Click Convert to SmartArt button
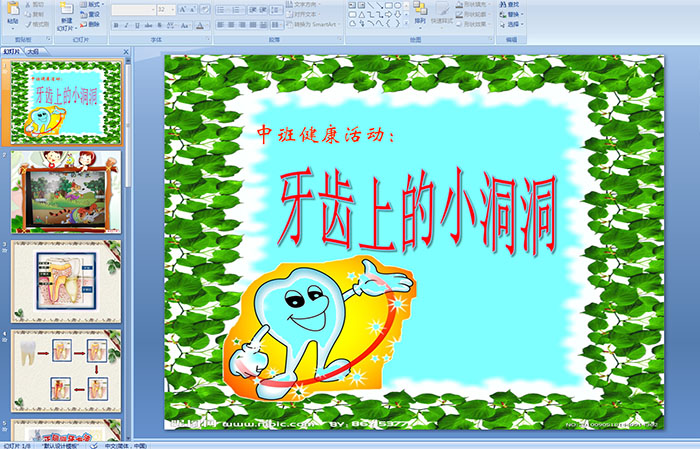700x449 pixels. point(314,24)
